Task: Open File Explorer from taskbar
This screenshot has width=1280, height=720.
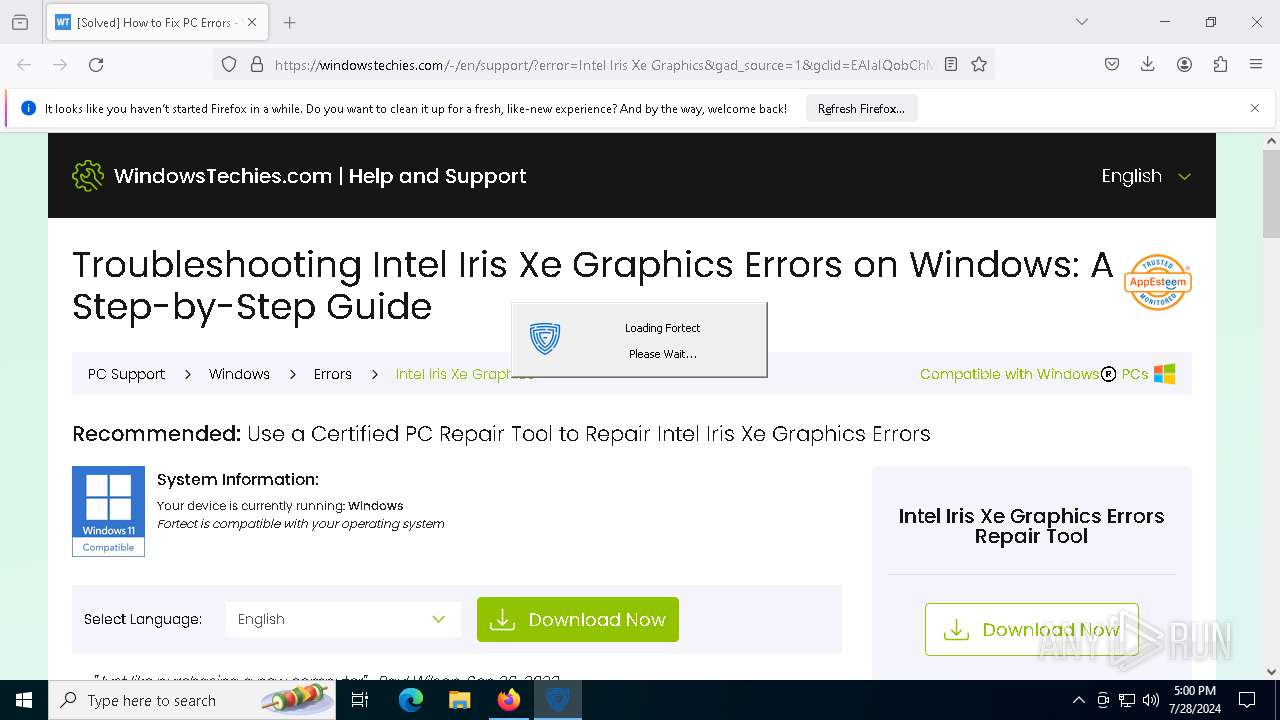Action: click(x=459, y=700)
